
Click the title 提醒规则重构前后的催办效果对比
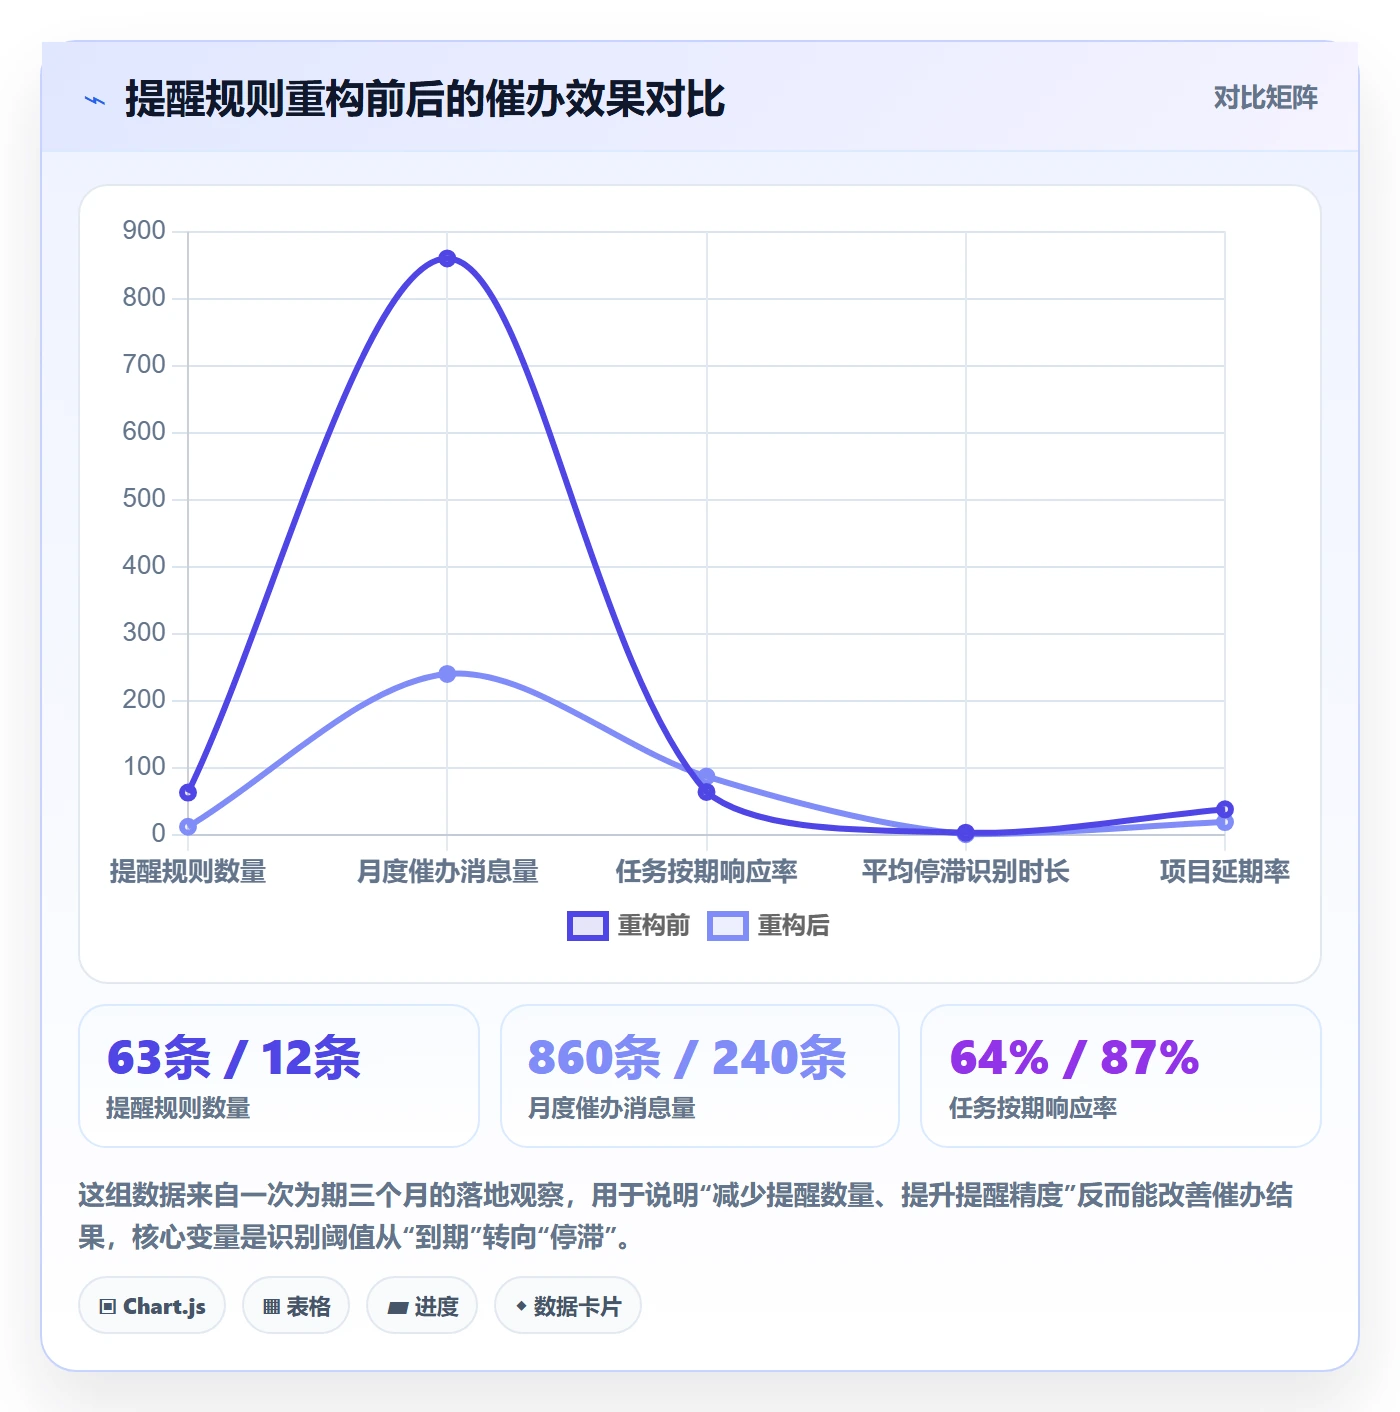425,100
